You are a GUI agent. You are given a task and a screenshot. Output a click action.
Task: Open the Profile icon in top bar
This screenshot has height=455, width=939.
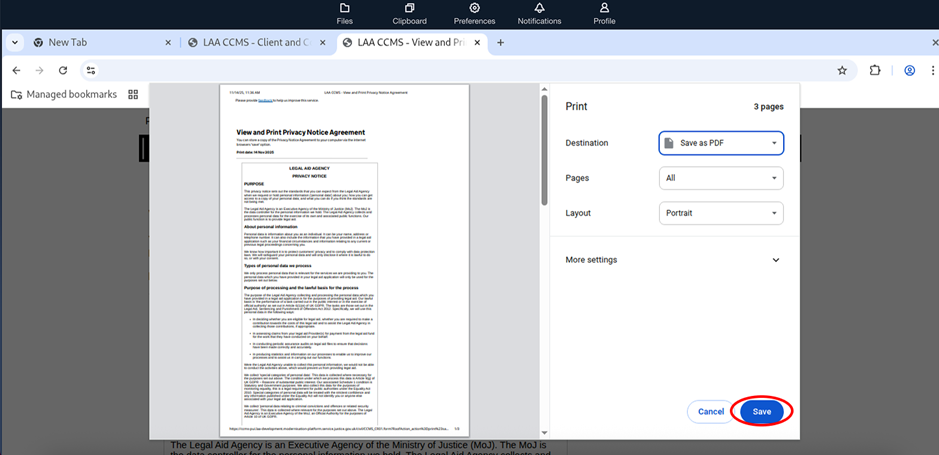point(604,13)
